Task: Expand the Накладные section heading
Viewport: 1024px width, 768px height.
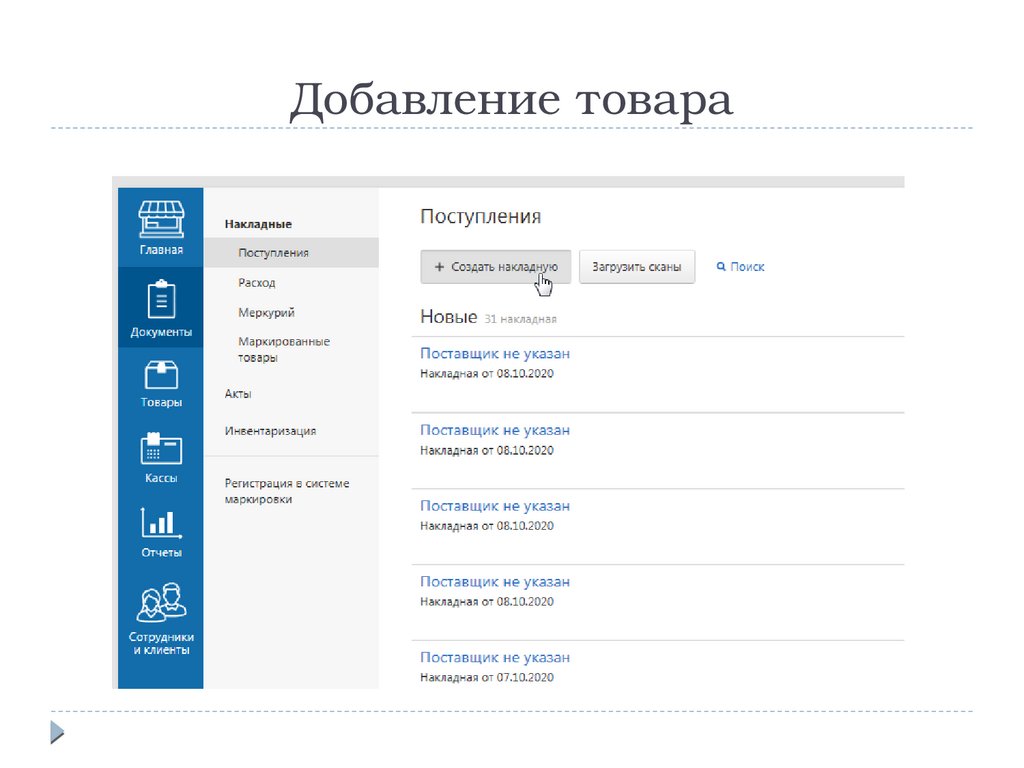Action: pos(258,225)
